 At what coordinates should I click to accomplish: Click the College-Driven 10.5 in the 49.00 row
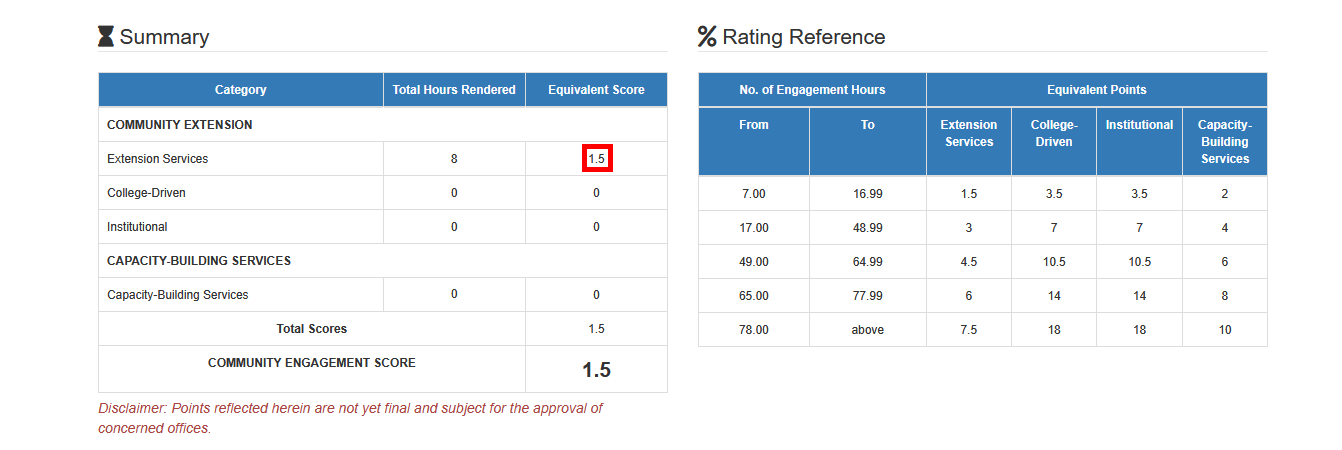(x=1054, y=262)
